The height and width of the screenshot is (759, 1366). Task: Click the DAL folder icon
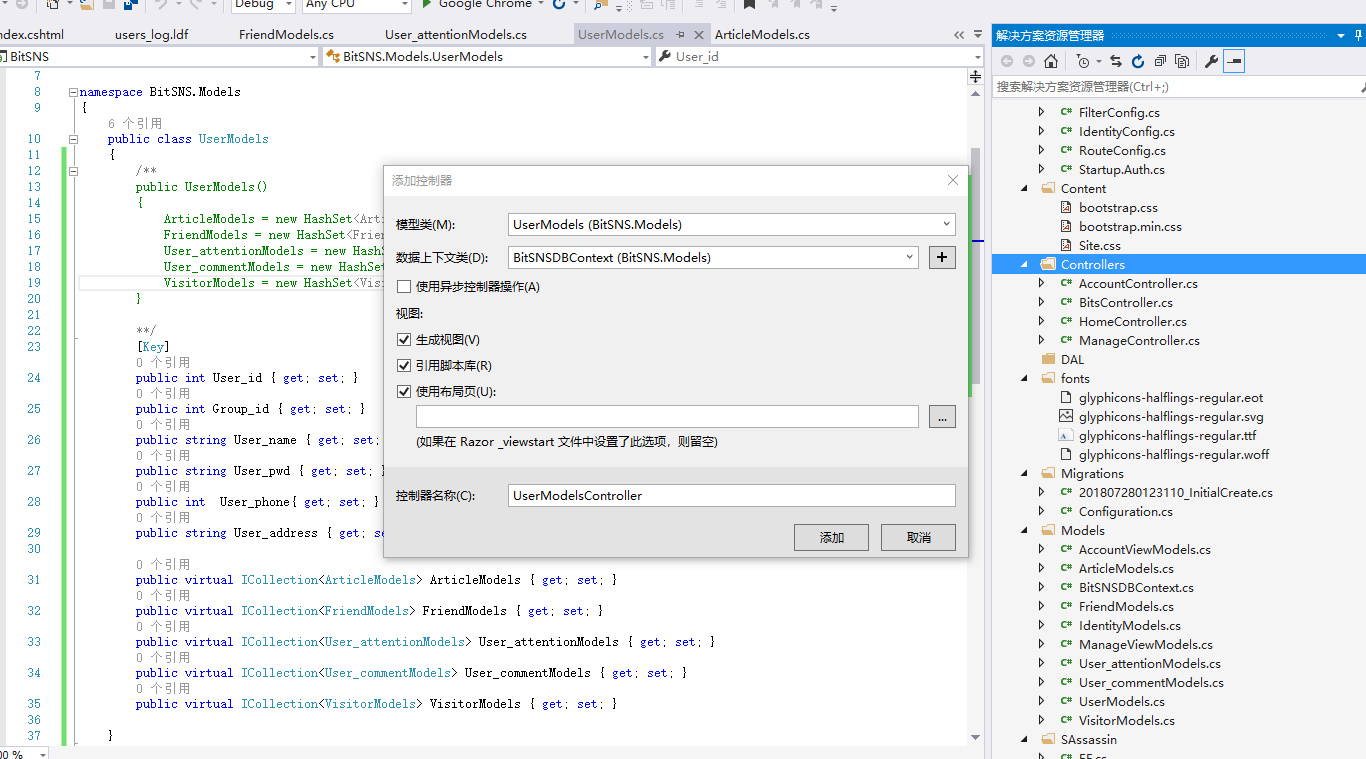[1048, 359]
